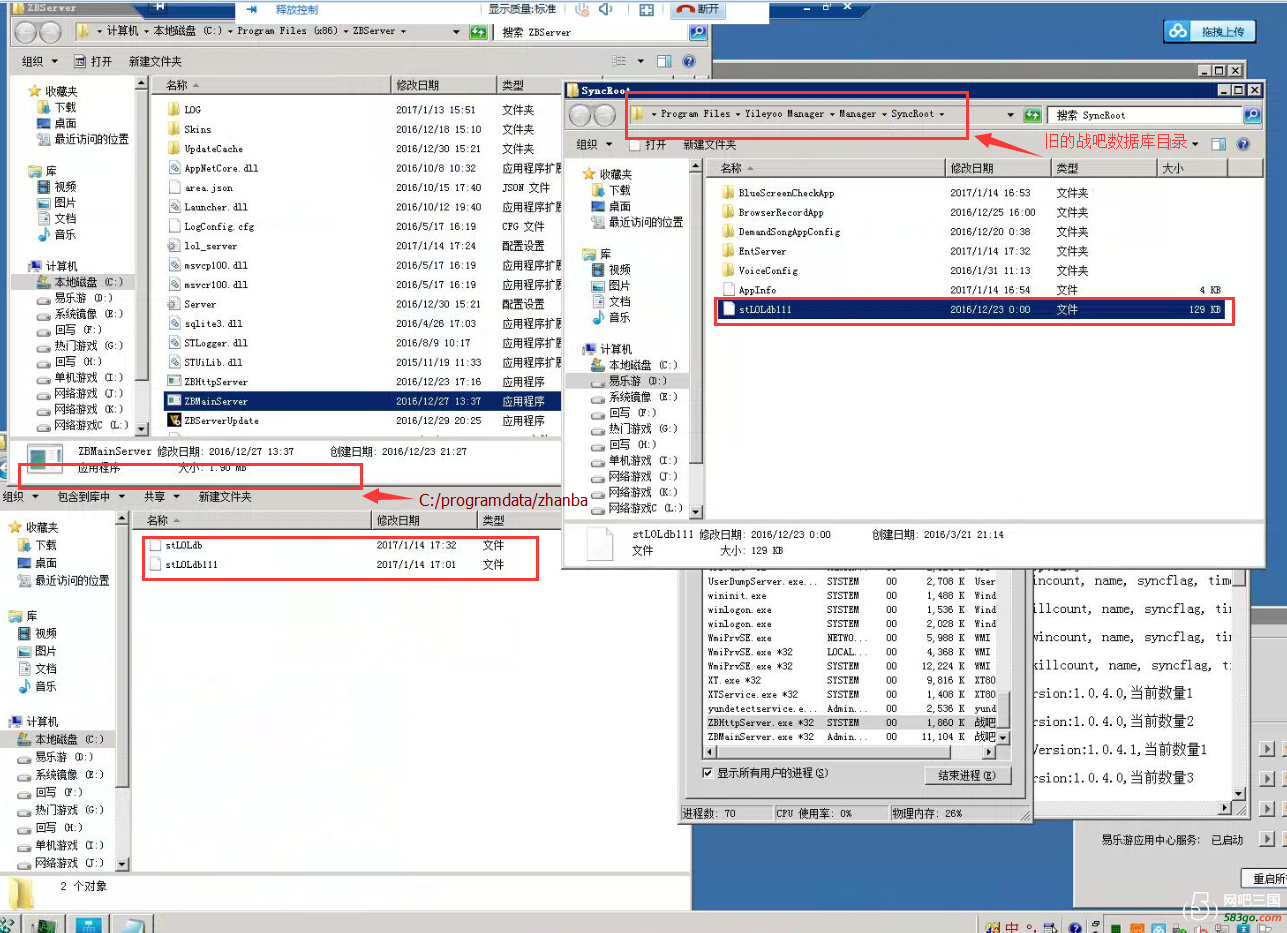Click 新建文件夹 in SyncRoot toolbar

pyautogui.click(x=709, y=144)
